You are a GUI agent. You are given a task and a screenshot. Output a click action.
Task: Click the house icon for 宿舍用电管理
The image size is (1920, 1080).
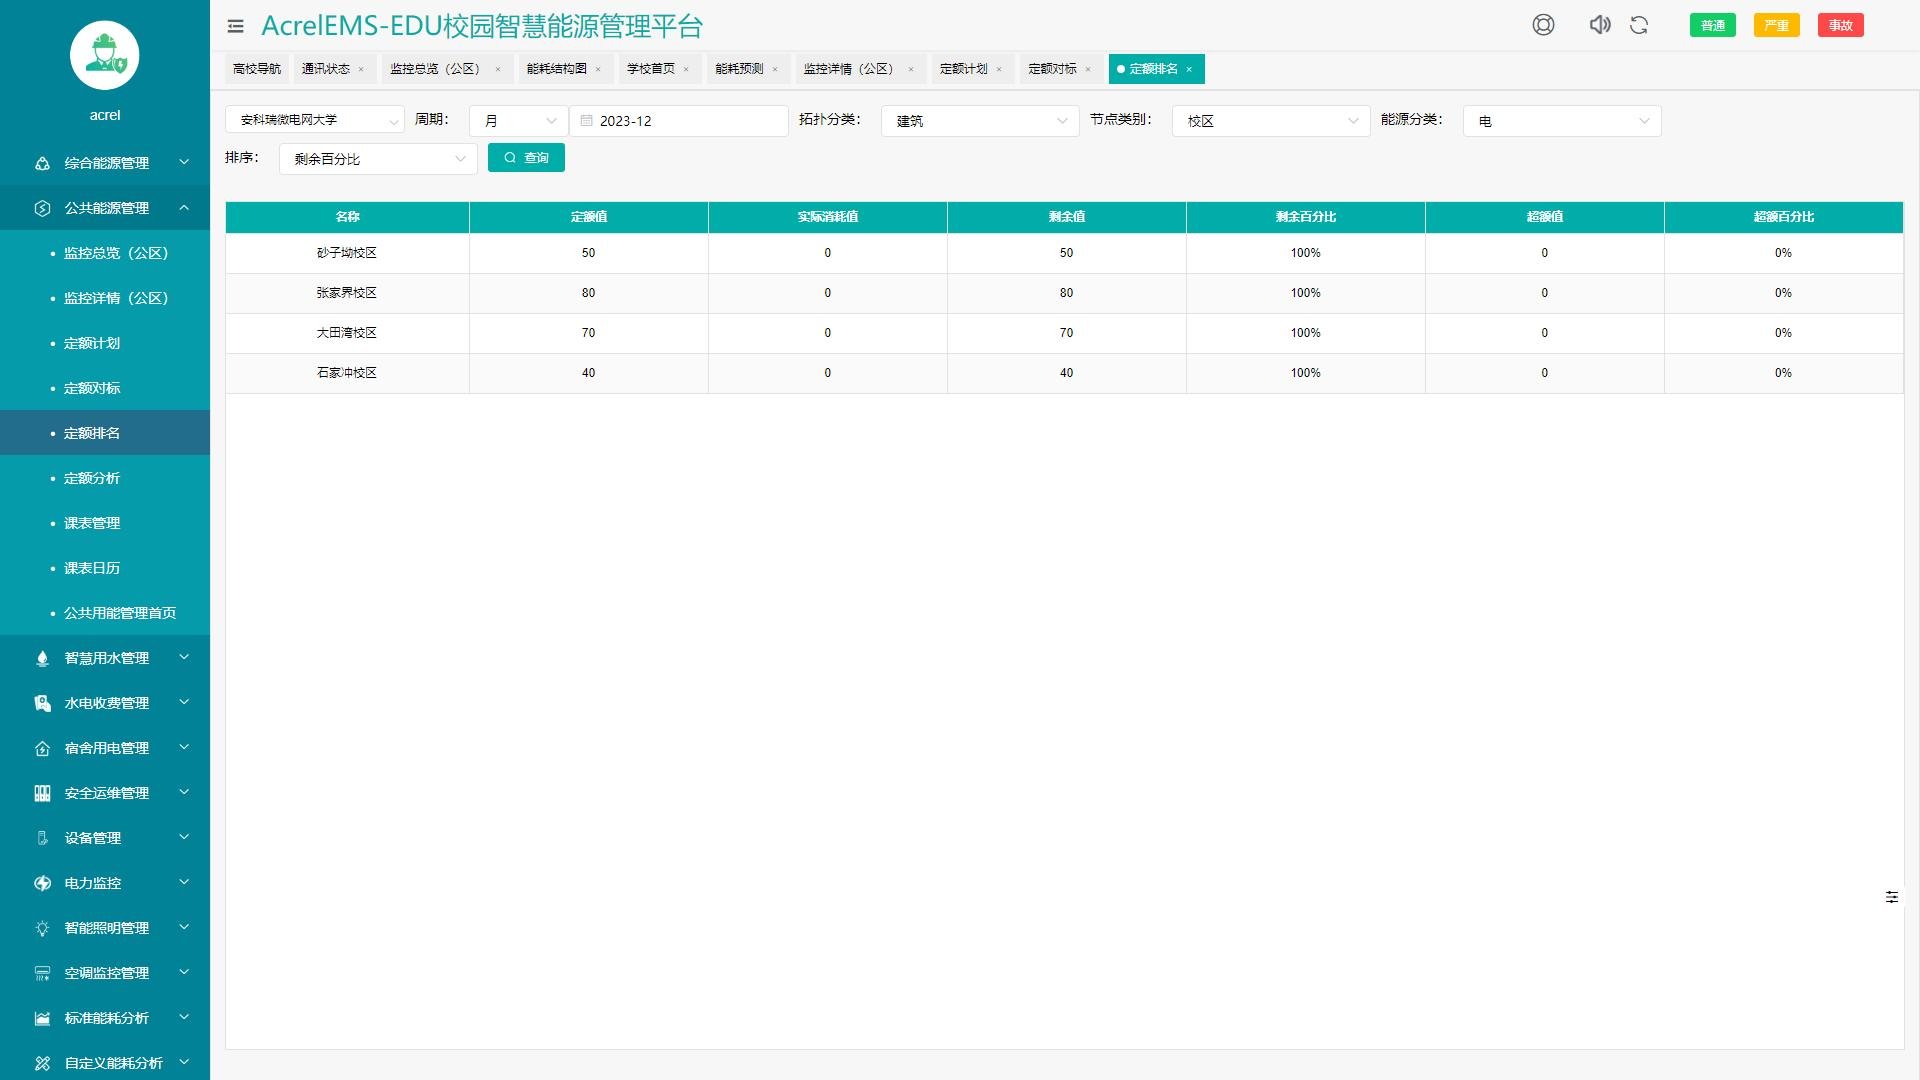point(41,747)
